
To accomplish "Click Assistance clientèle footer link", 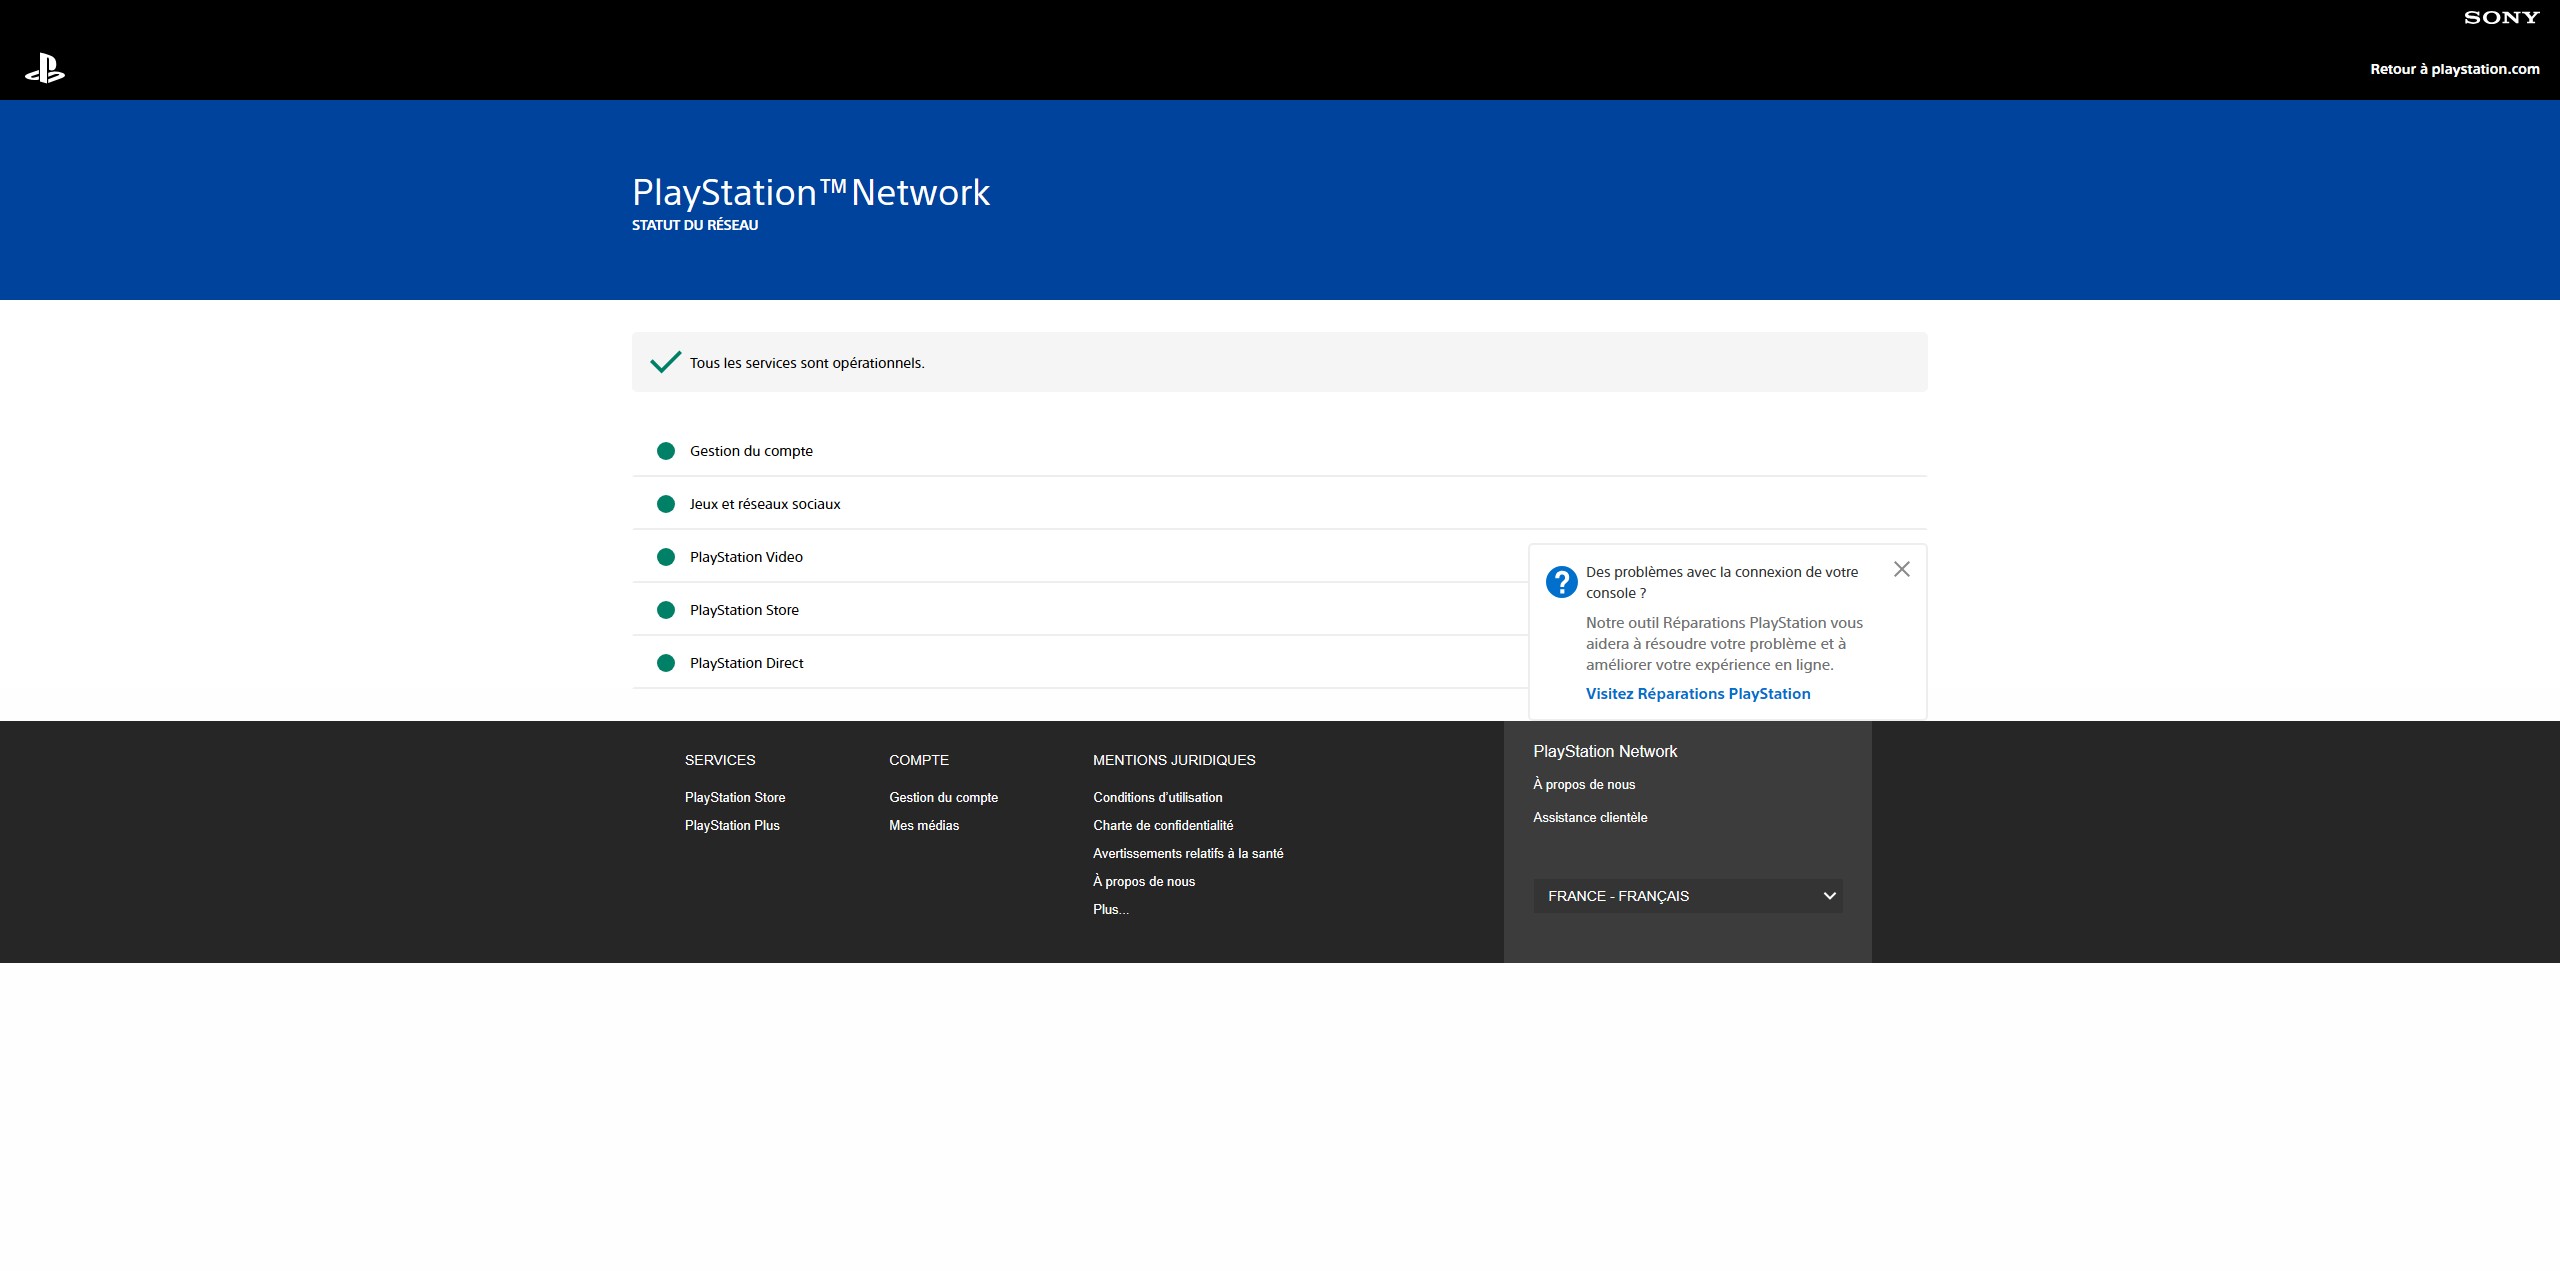I will pyautogui.click(x=1589, y=817).
